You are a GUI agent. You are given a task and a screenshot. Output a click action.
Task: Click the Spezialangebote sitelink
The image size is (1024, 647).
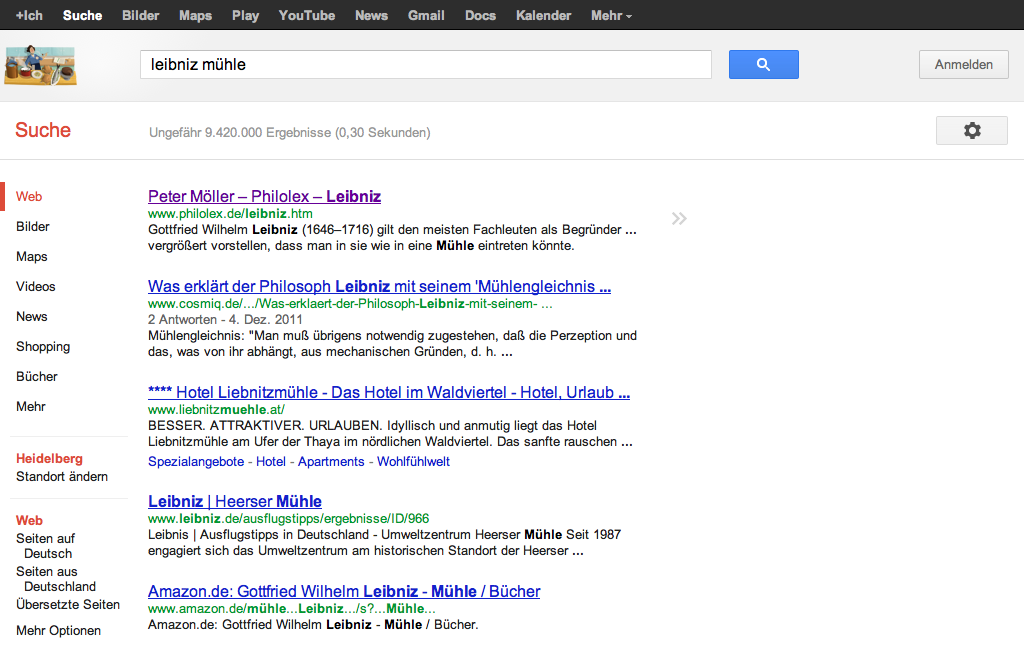coord(196,462)
